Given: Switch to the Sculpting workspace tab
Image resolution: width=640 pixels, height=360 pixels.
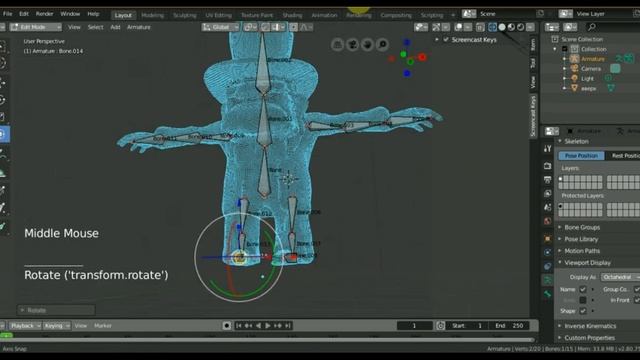Looking at the screenshot, I should [x=184, y=15].
